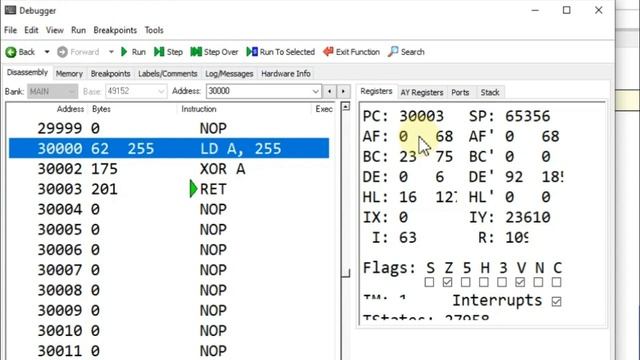Click the Step icon in toolbar
640x360 pixels.
159,52
